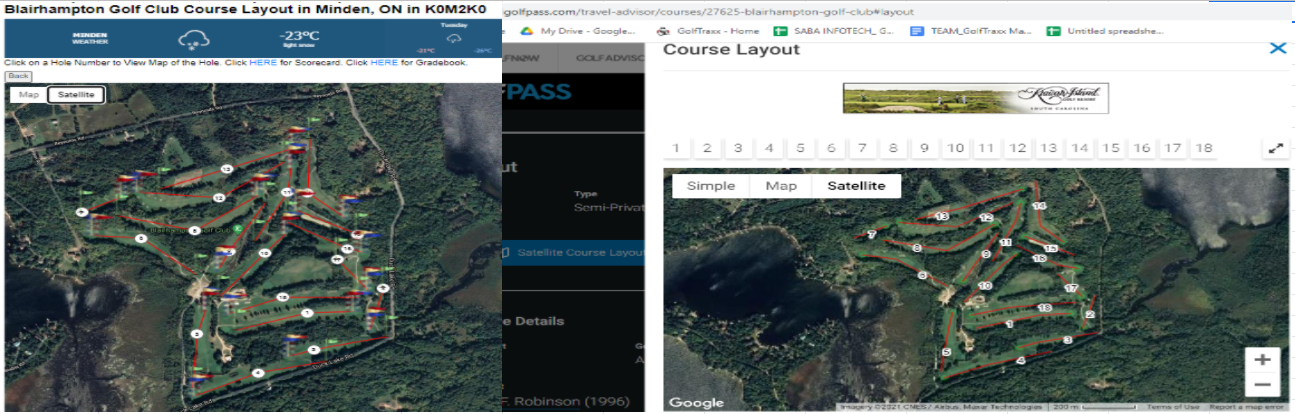Click the light snow weather cloud icon

pos(193,40)
